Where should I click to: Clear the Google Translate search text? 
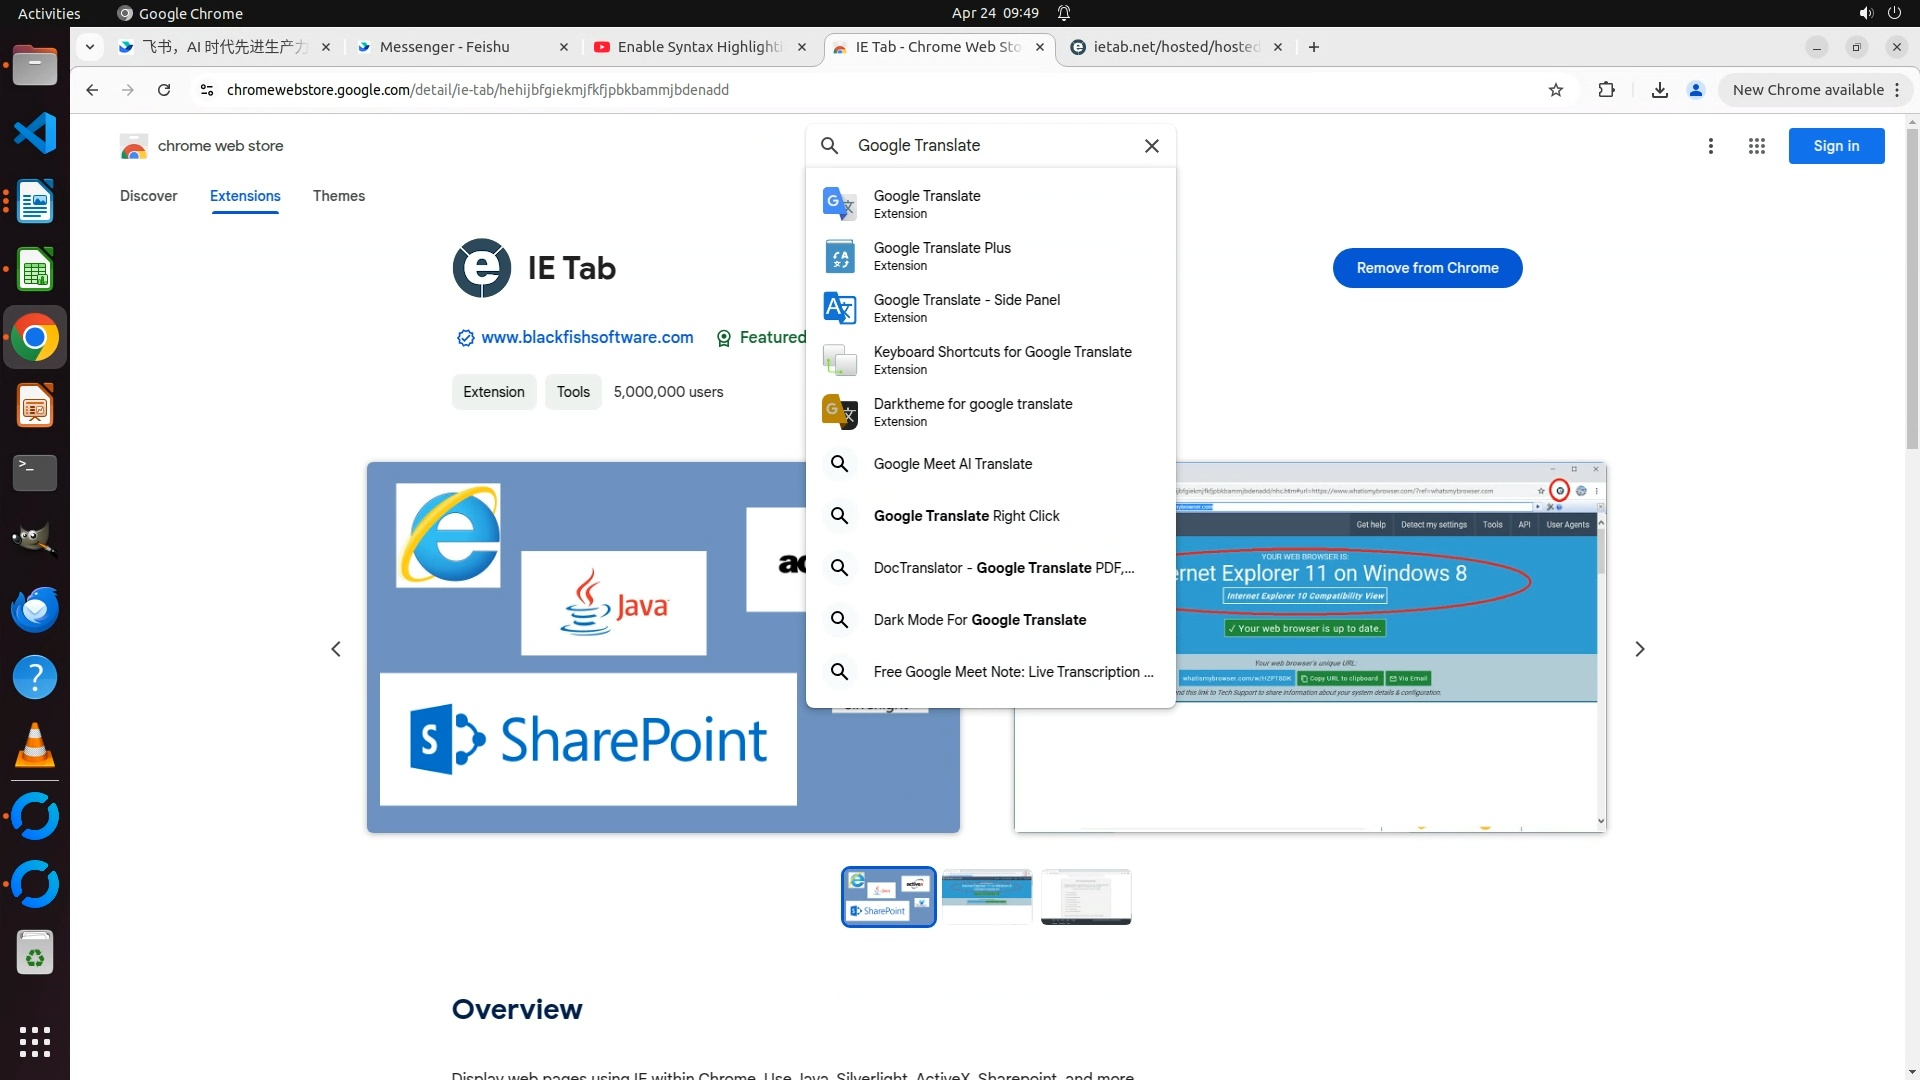tap(1151, 146)
